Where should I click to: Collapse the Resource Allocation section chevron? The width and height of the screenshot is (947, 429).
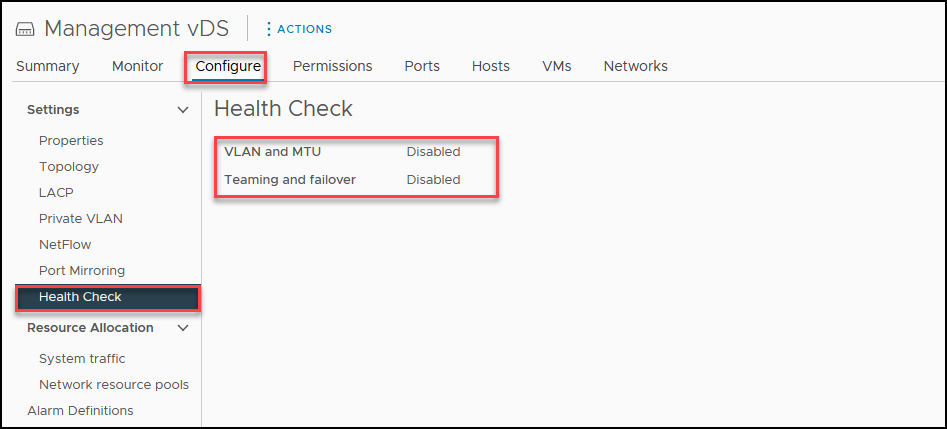[x=182, y=328]
